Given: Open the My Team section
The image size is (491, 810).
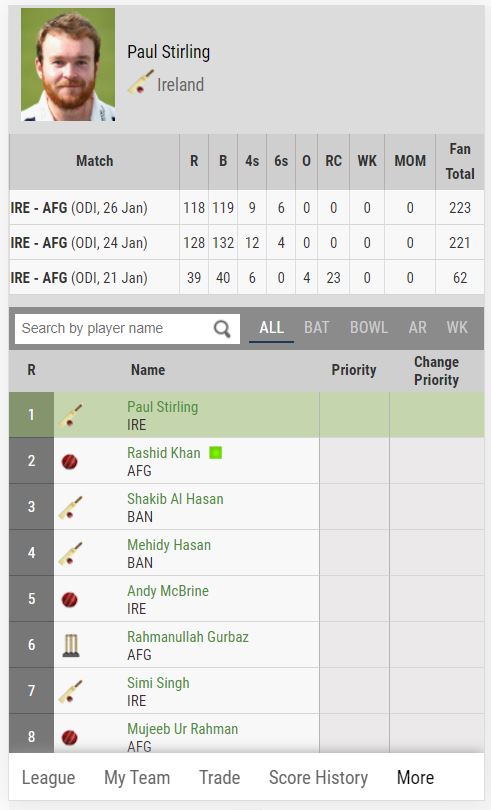Looking at the screenshot, I should point(137,777).
